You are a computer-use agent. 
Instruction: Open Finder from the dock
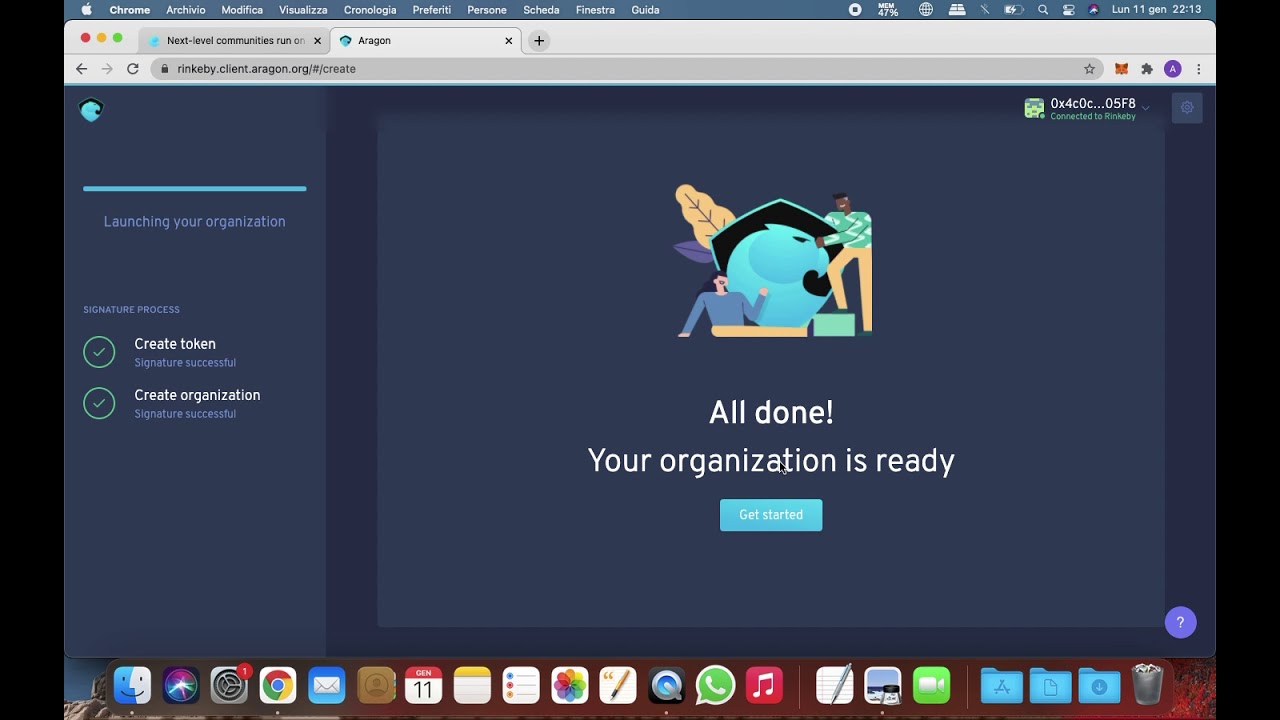point(132,685)
